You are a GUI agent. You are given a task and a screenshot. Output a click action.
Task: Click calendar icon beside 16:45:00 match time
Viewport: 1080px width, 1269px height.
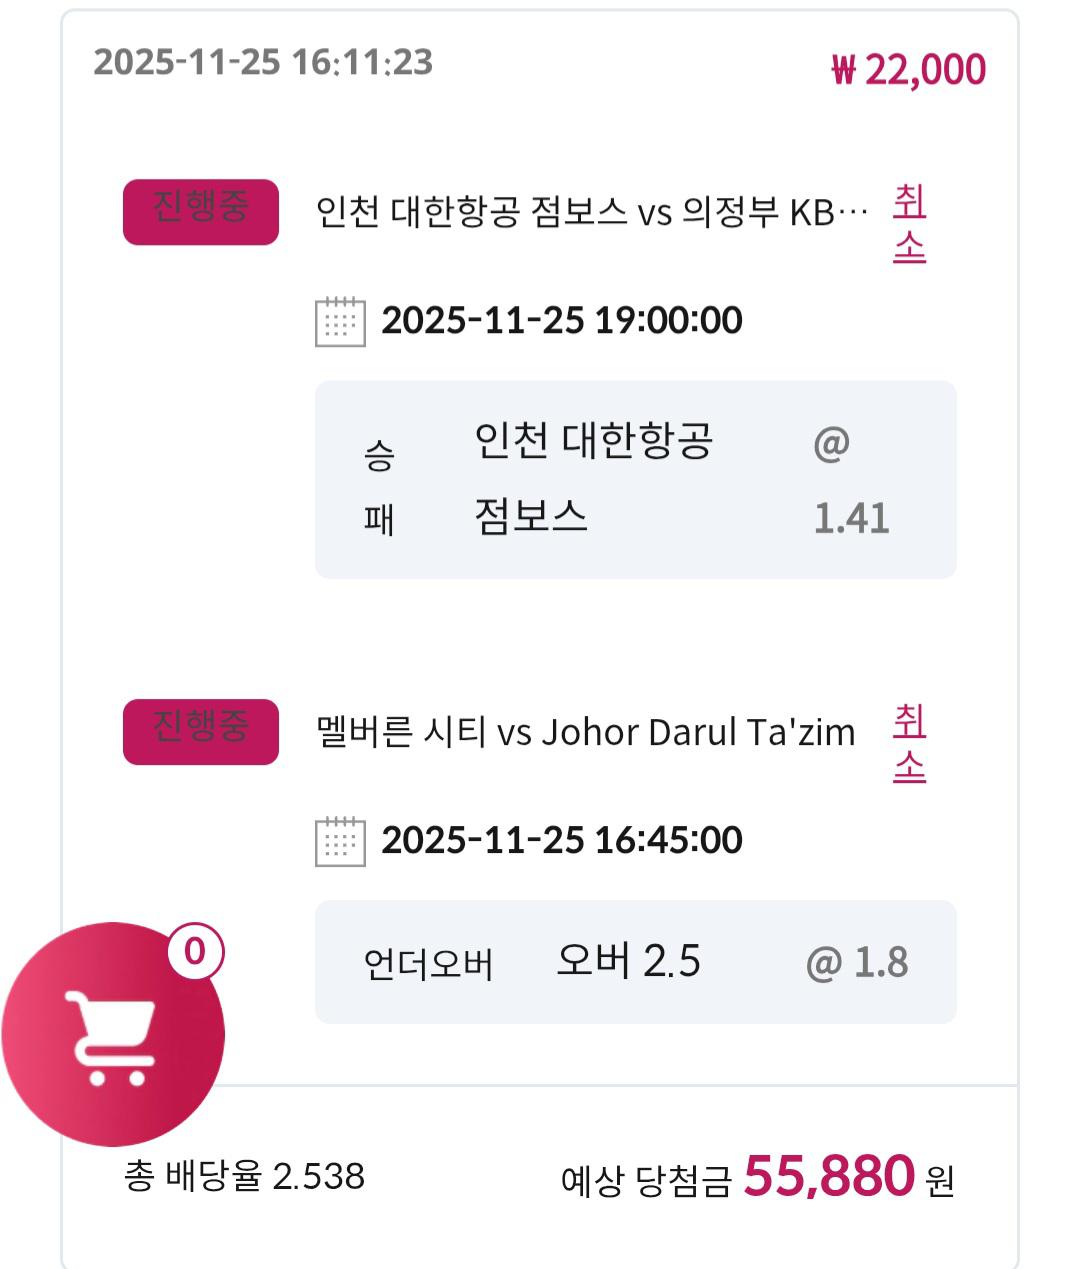(339, 840)
